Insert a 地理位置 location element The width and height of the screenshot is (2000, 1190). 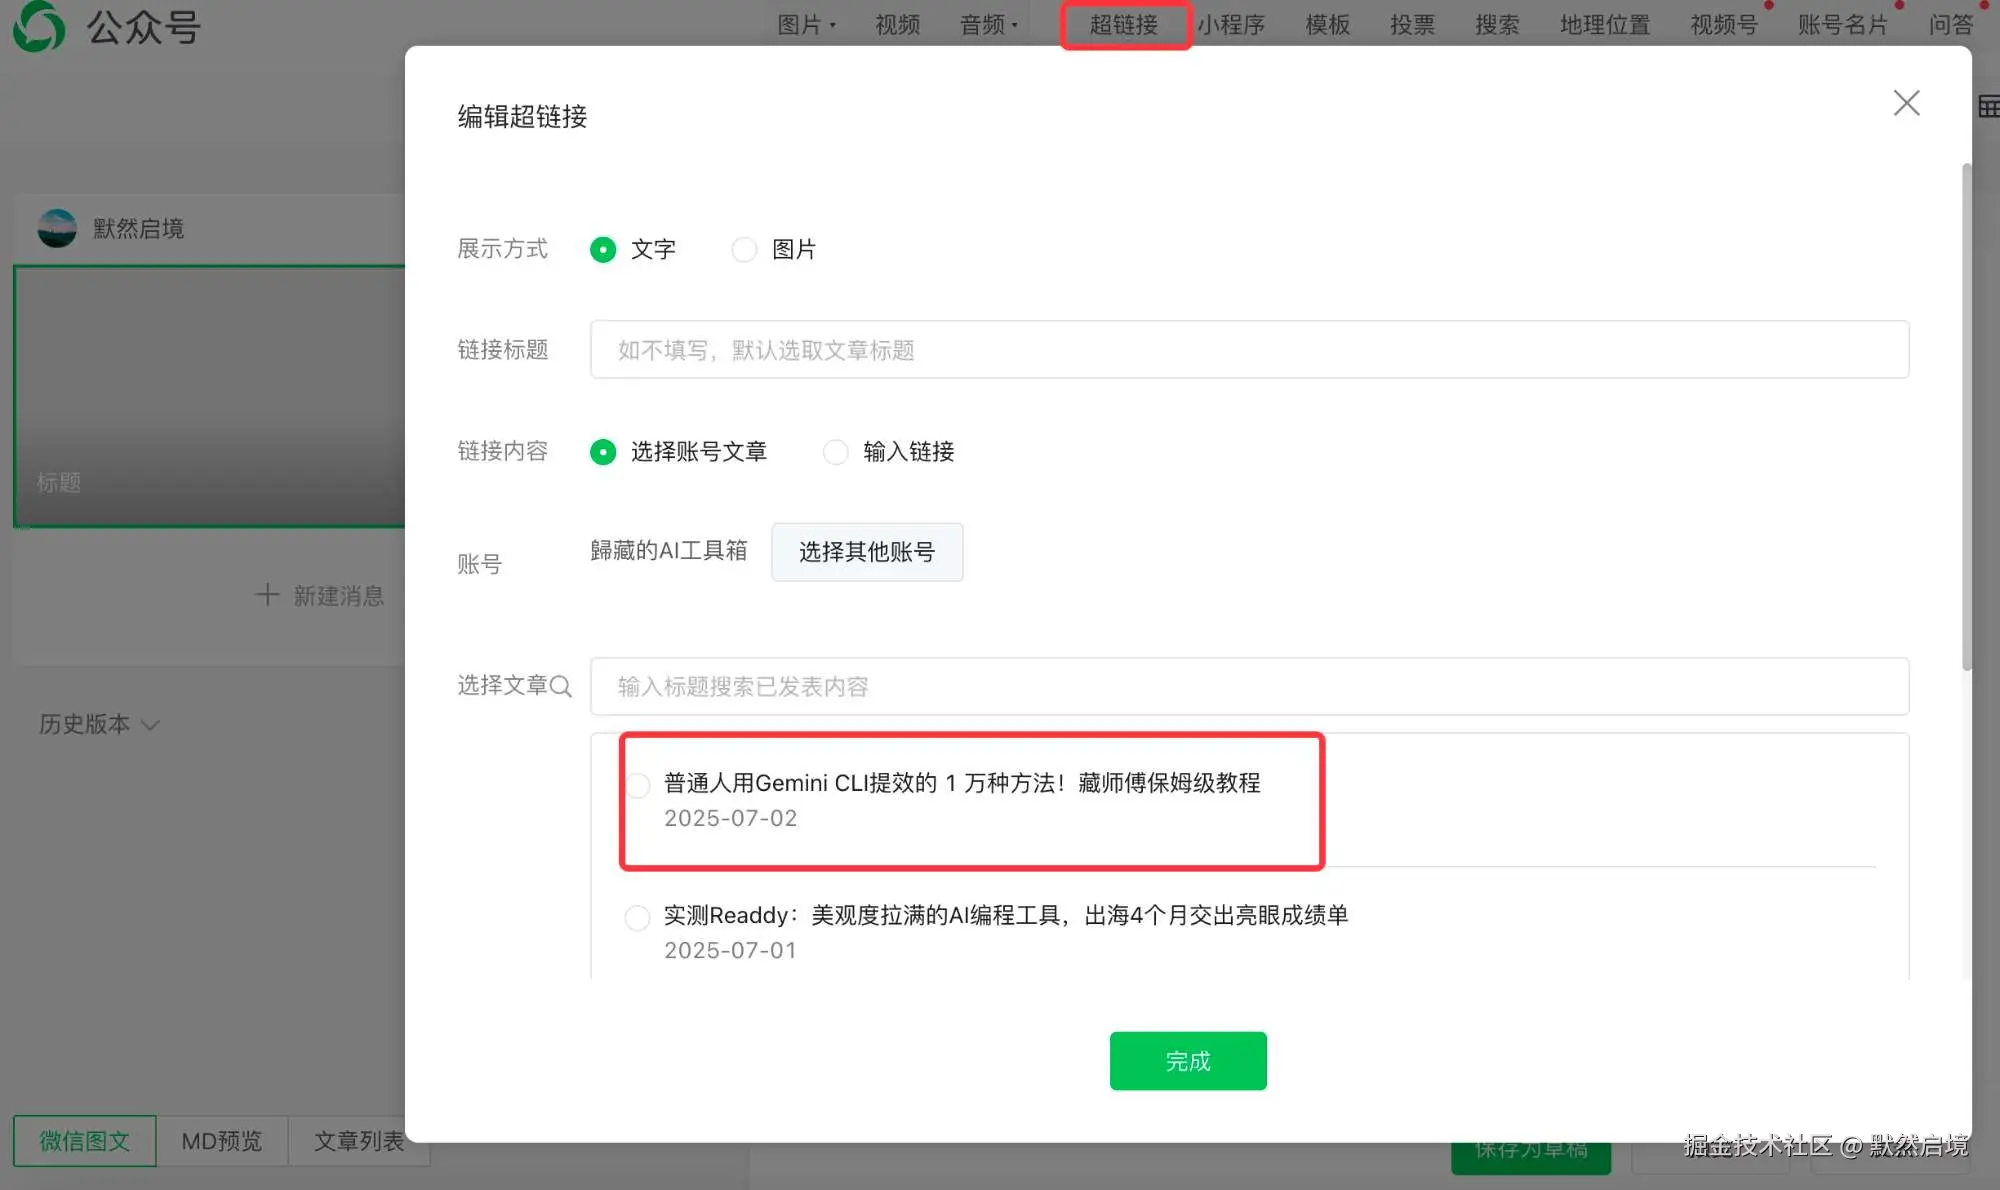1603,25
